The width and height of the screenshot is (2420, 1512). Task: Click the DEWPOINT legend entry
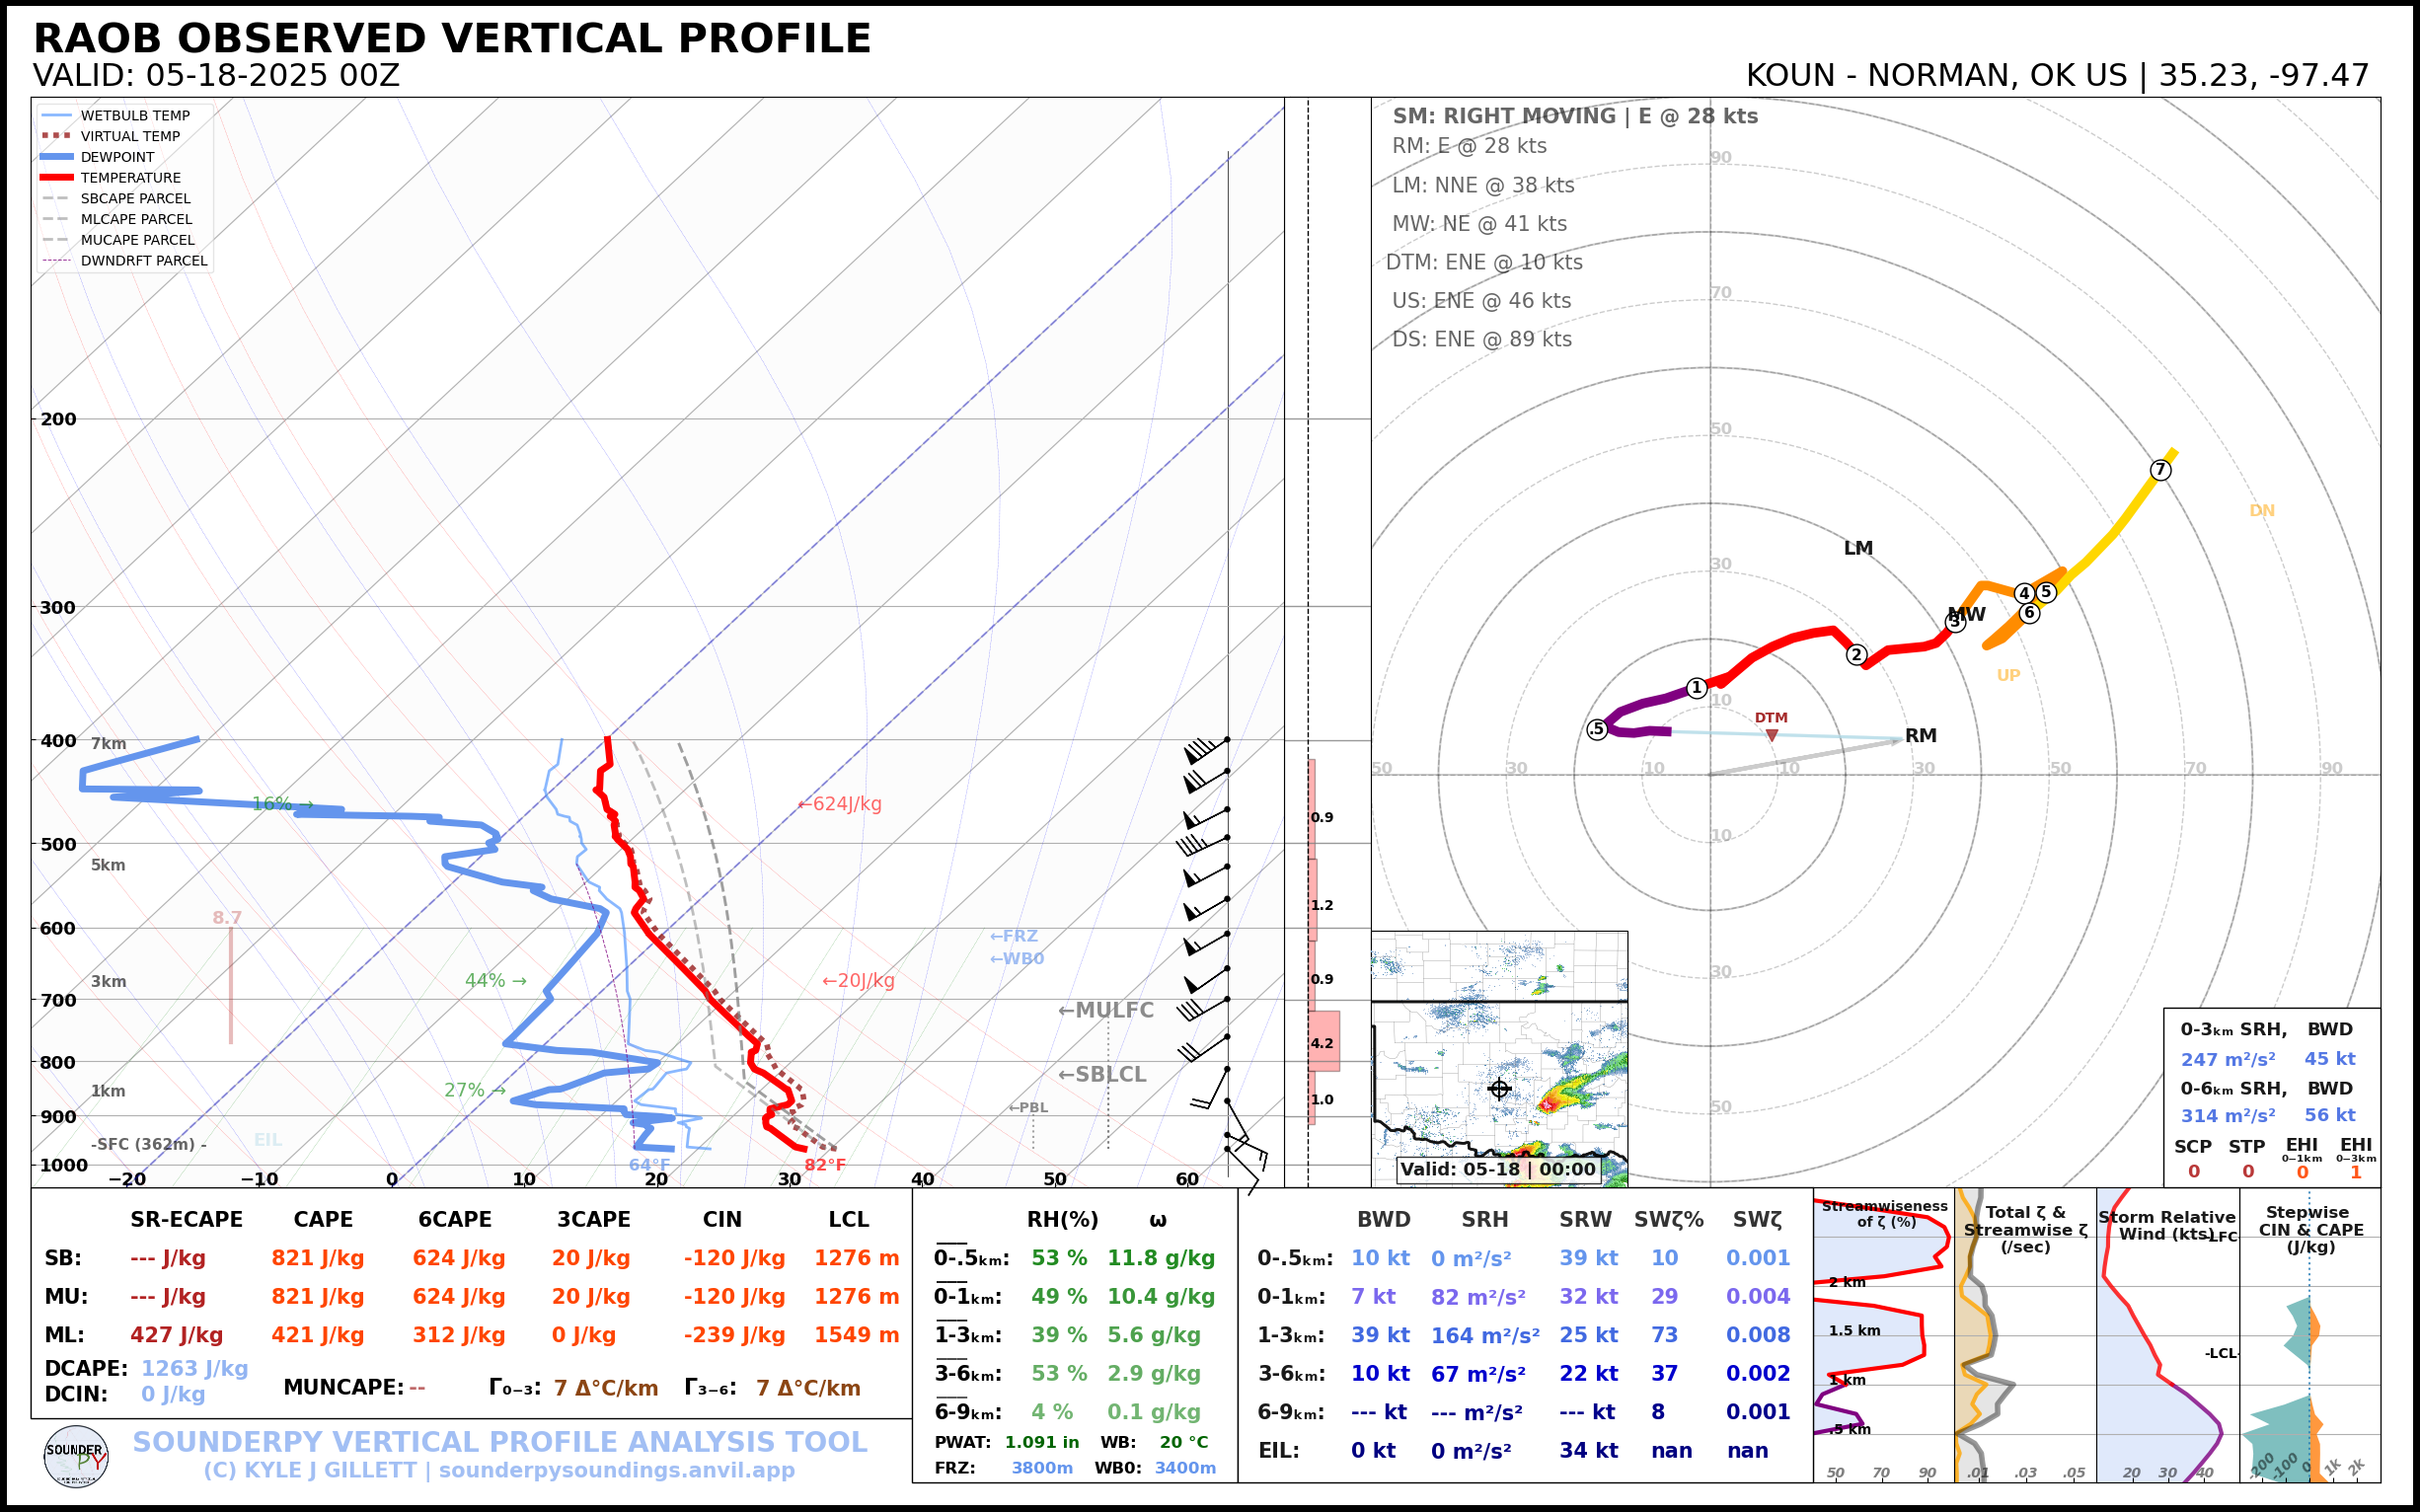117,157
